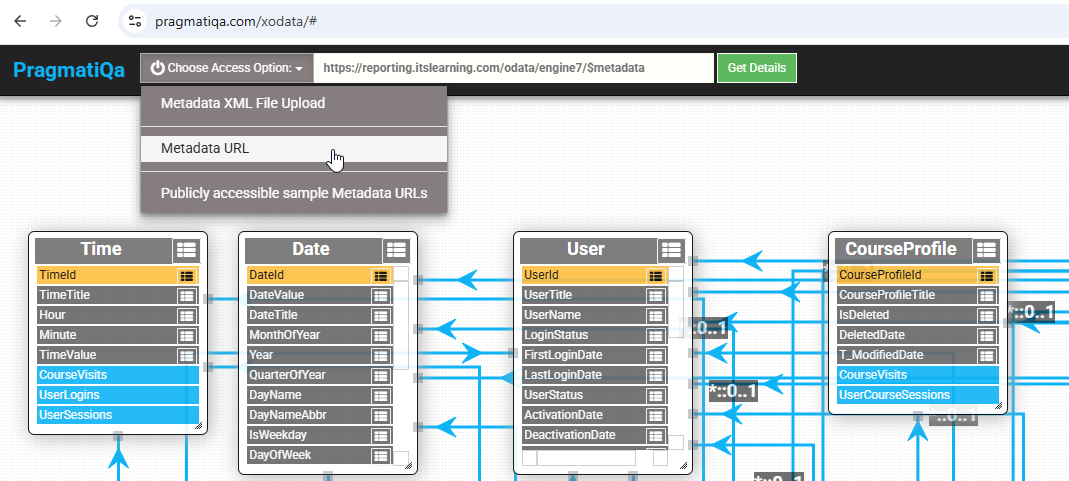
Task: Click the resize handle of Time entity box
Action: pos(197,426)
